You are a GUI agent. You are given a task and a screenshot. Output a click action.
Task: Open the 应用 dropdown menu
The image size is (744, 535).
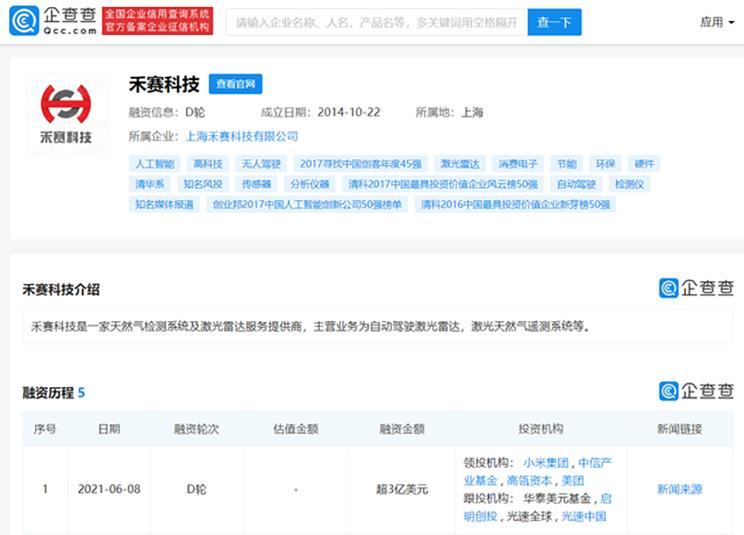(717, 22)
